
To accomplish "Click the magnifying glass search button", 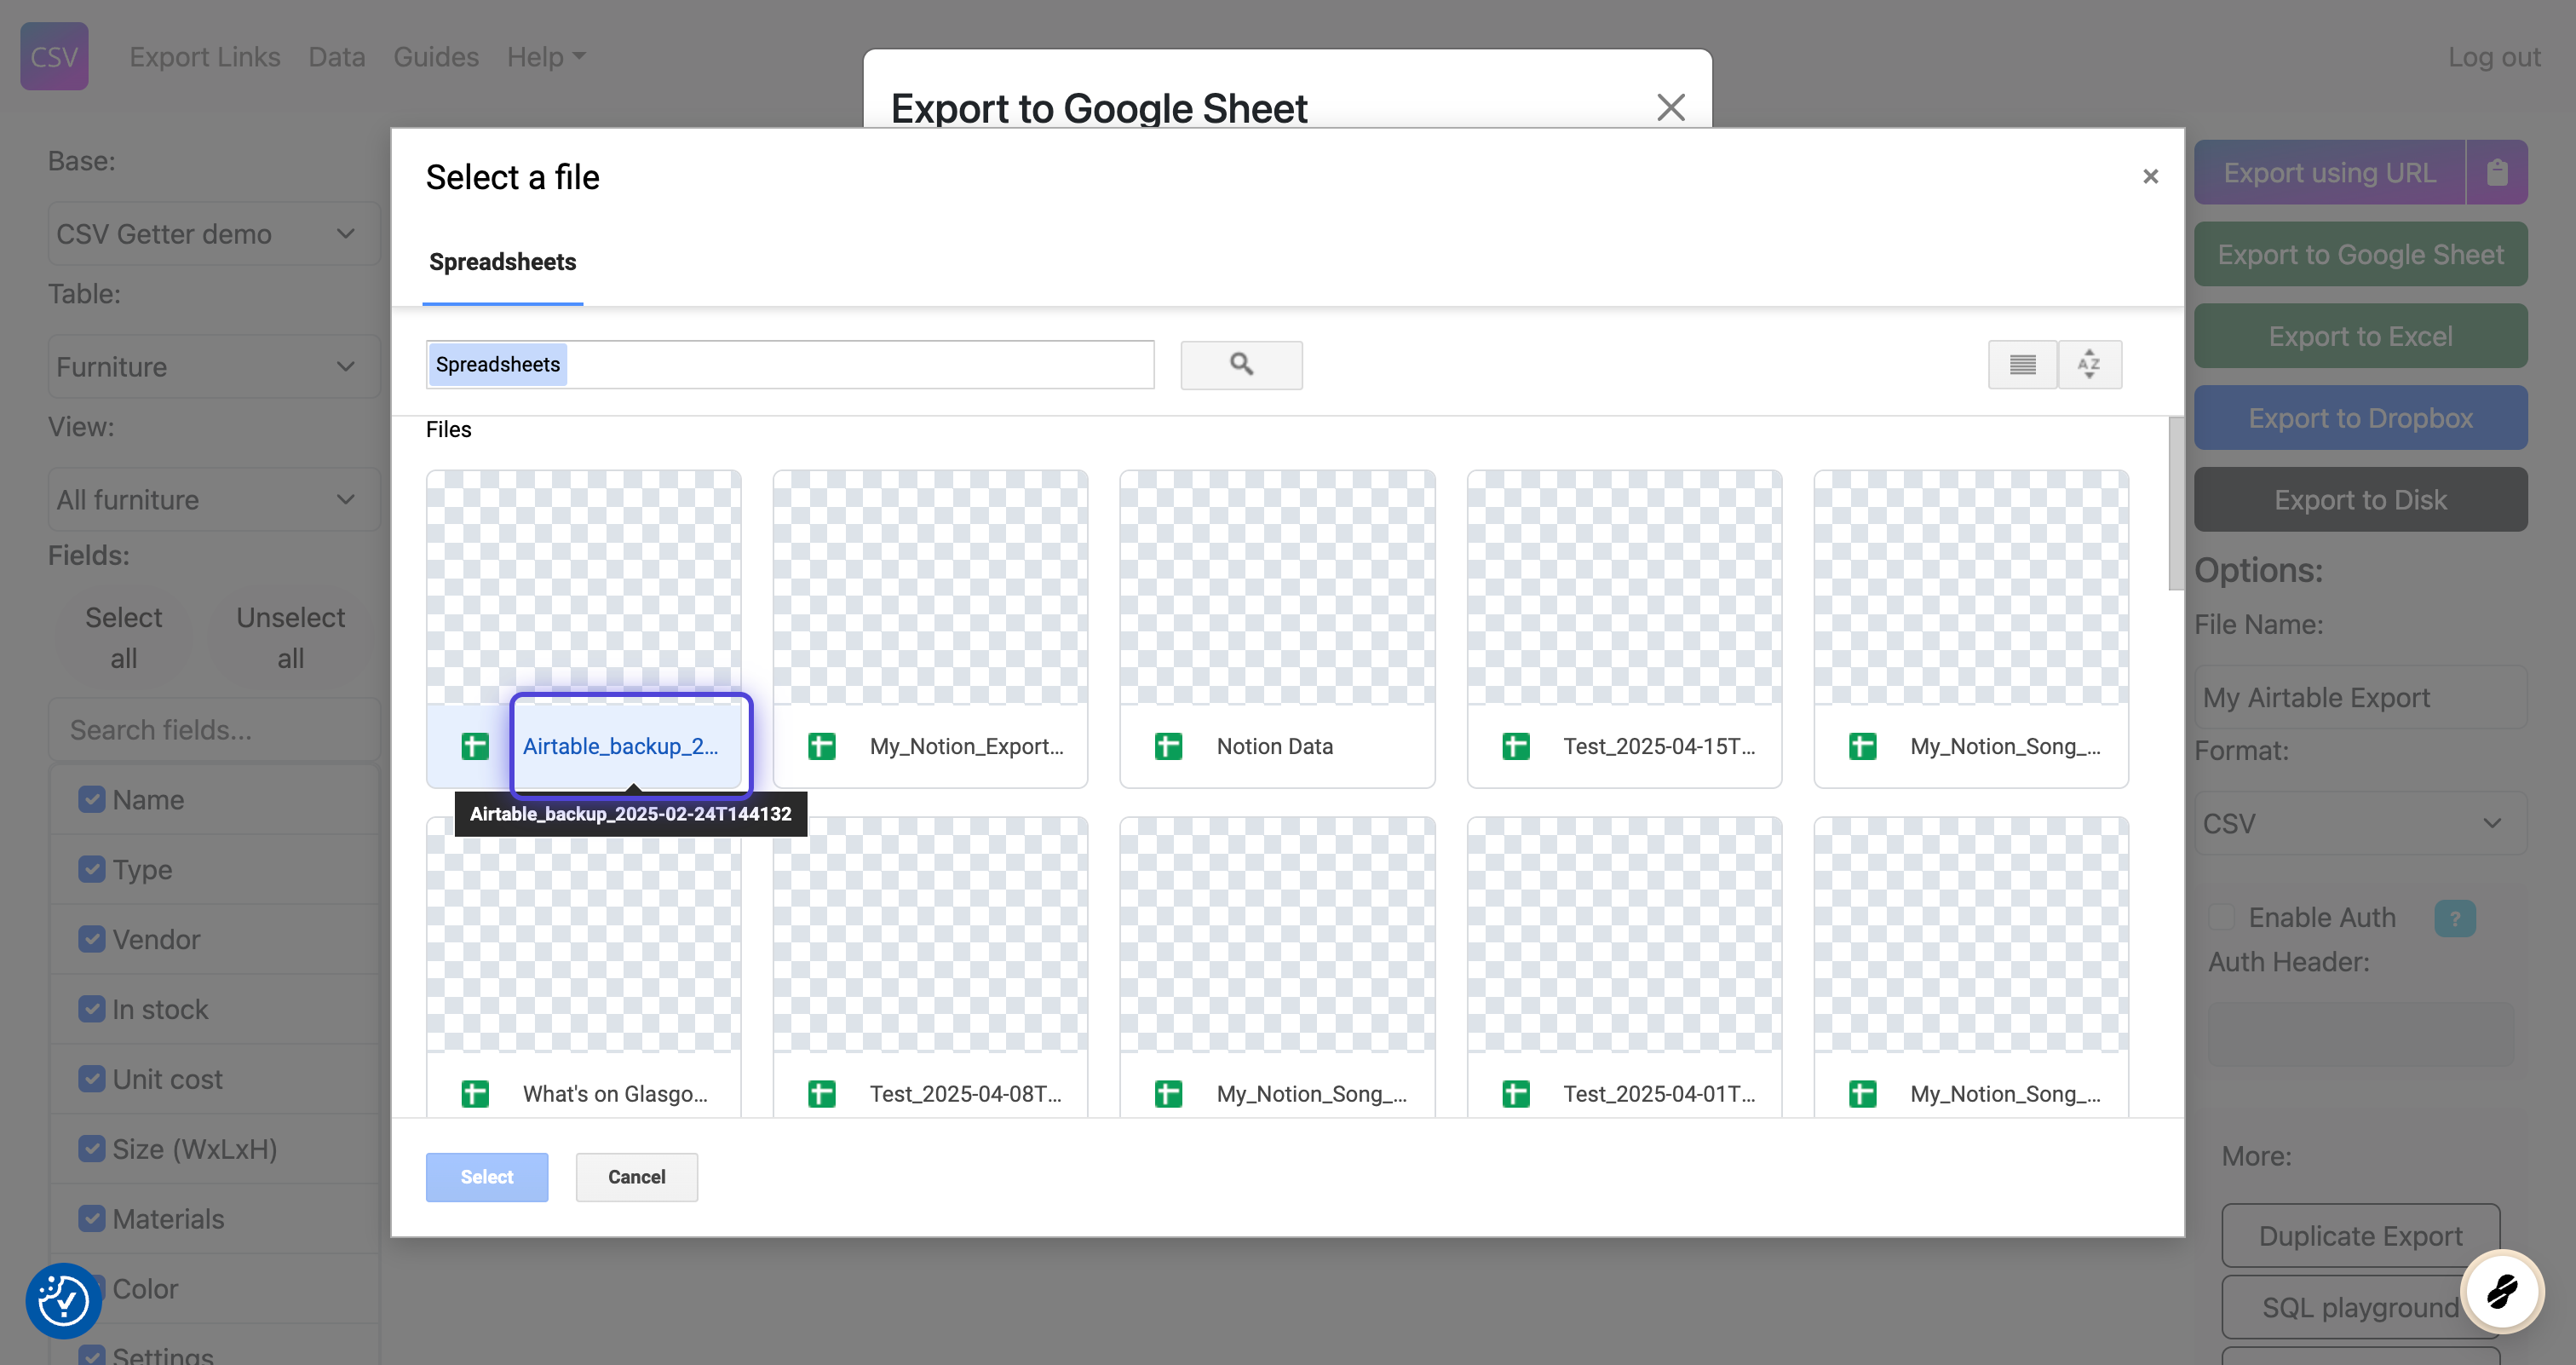I will tap(1241, 364).
